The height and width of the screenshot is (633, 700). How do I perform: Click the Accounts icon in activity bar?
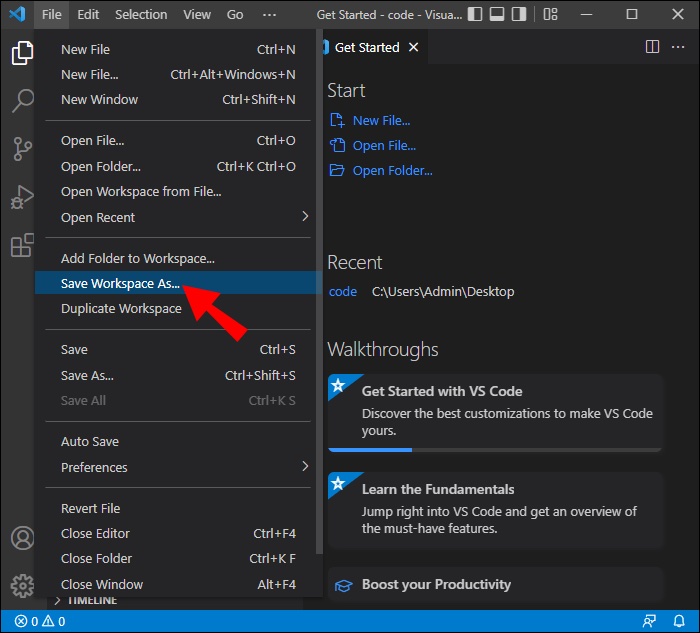pyautogui.click(x=22, y=537)
